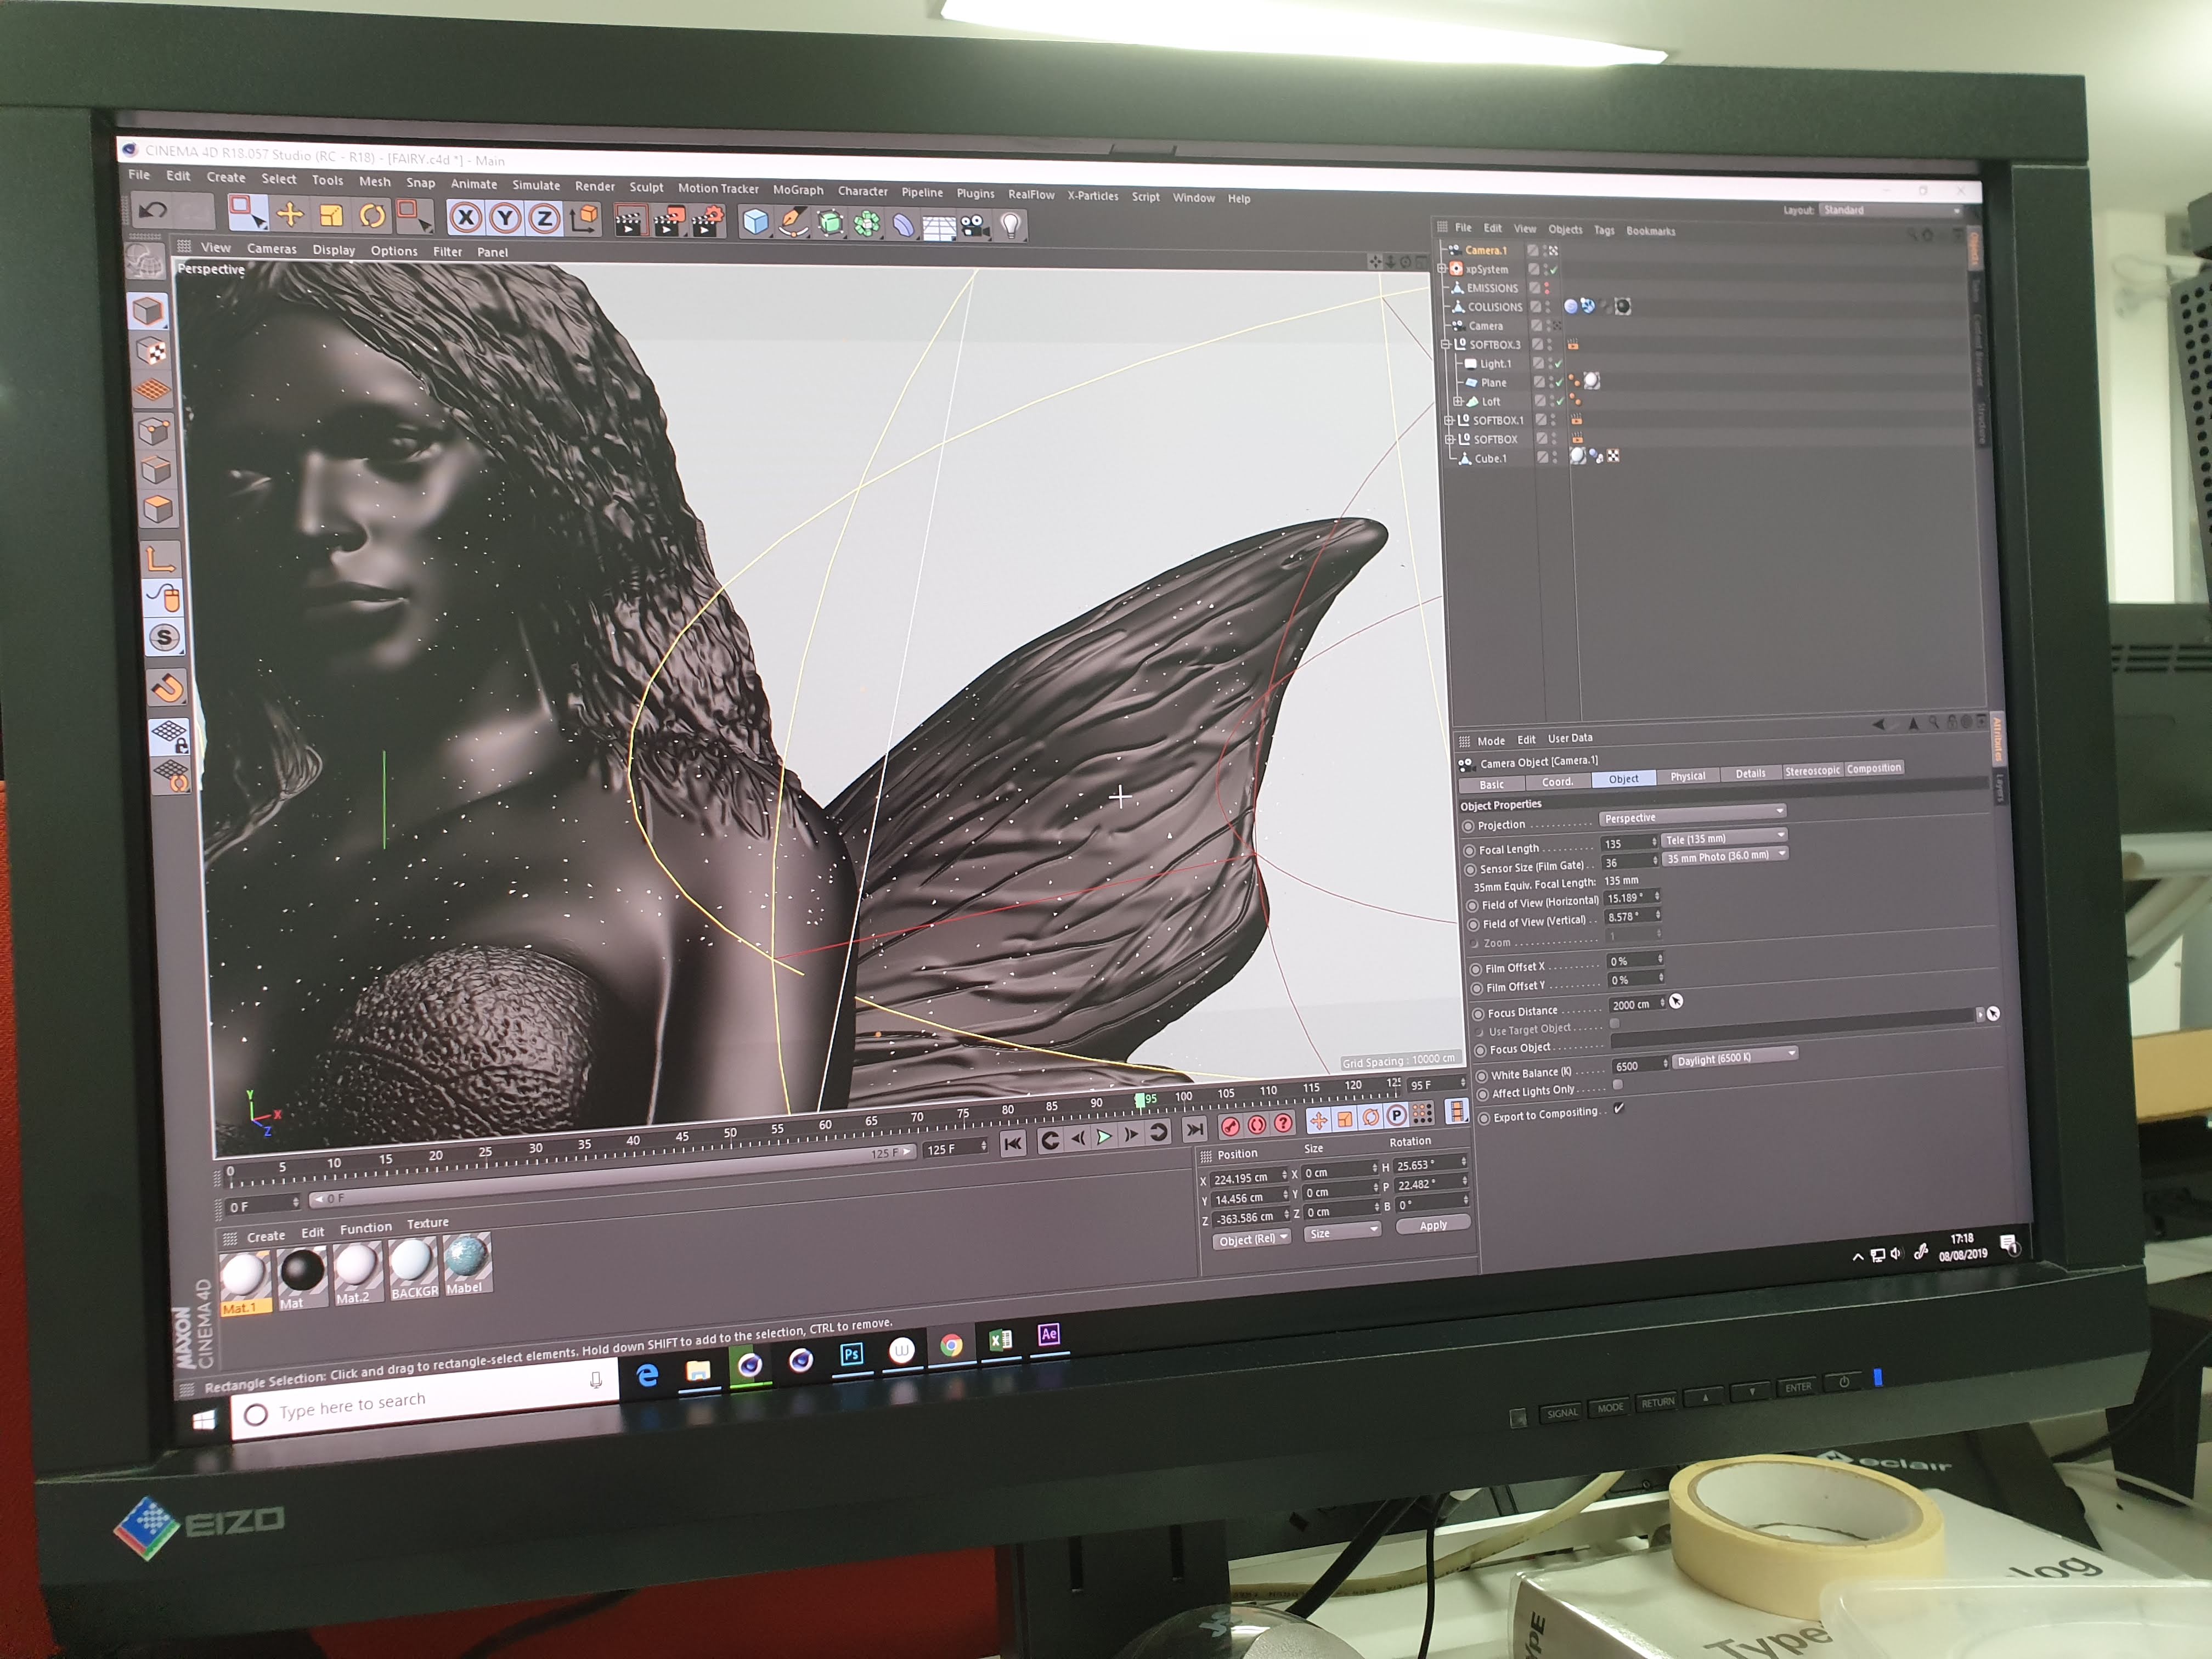Image resolution: width=2212 pixels, height=1659 pixels.
Task: Expand the SOFTBOX.1 group
Action: coord(1449,420)
